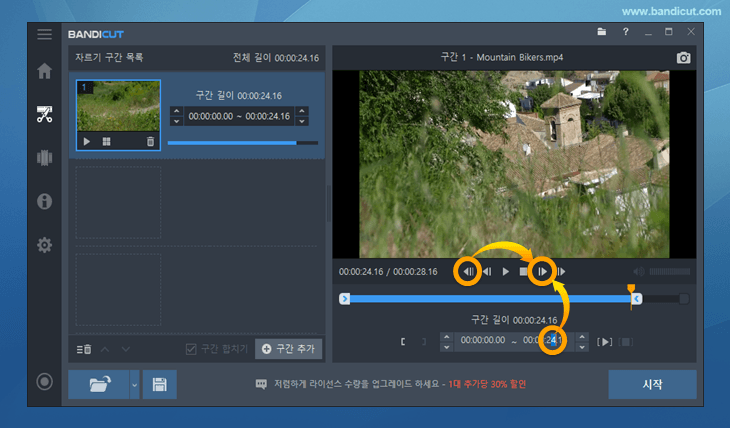
Task: Click the orange playhead marker
Action: 631,289
